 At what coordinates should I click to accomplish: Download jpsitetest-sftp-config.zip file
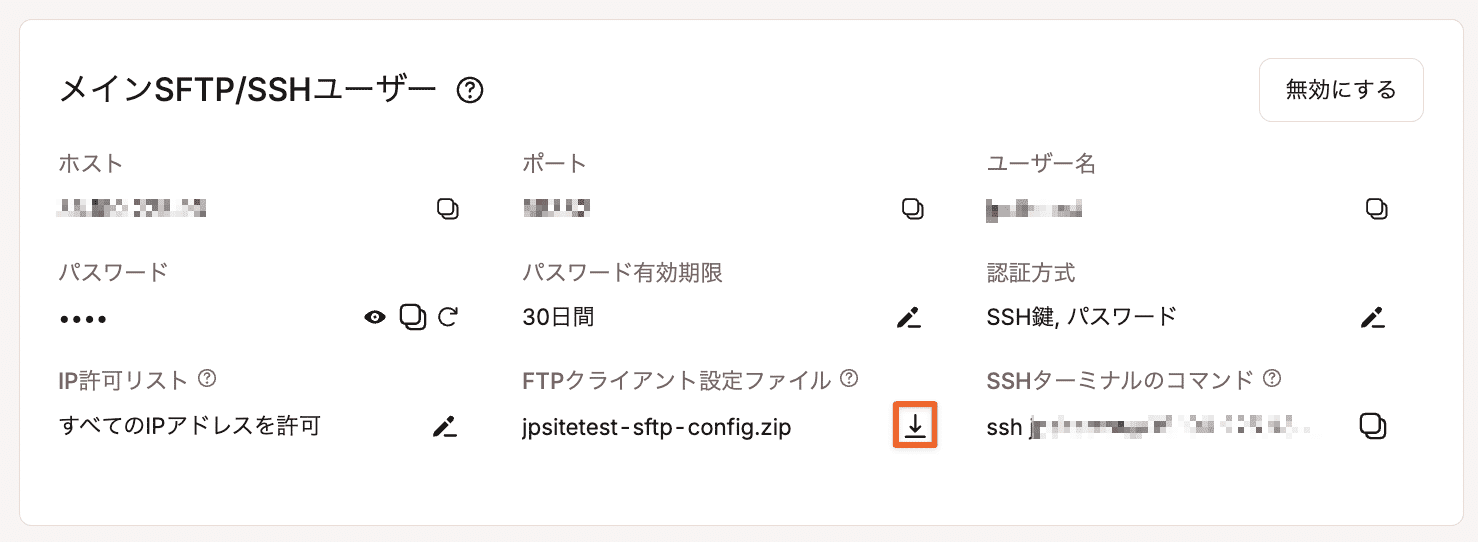(914, 426)
